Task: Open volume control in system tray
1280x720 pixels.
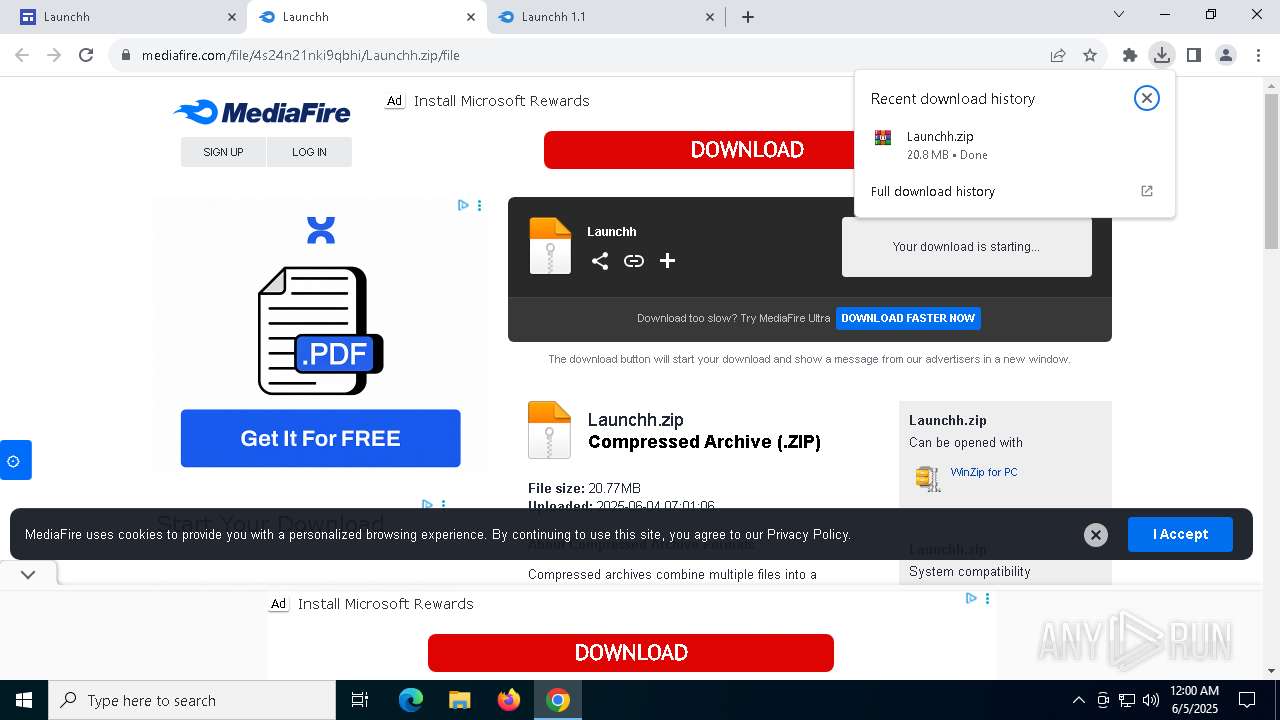Action: coord(1151,700)
